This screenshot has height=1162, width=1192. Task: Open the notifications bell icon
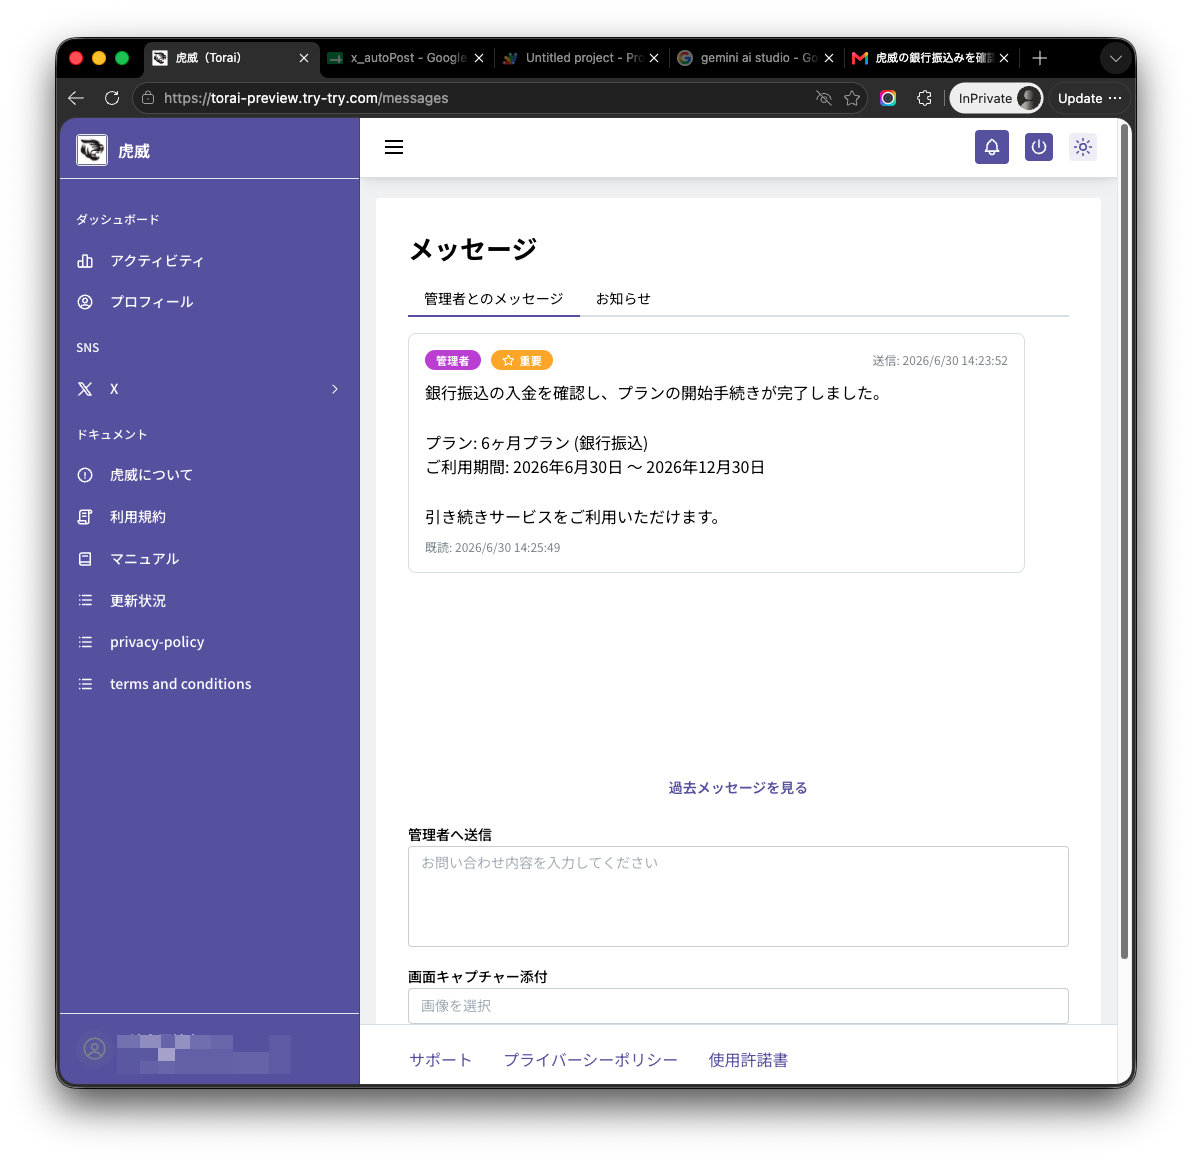991,147
